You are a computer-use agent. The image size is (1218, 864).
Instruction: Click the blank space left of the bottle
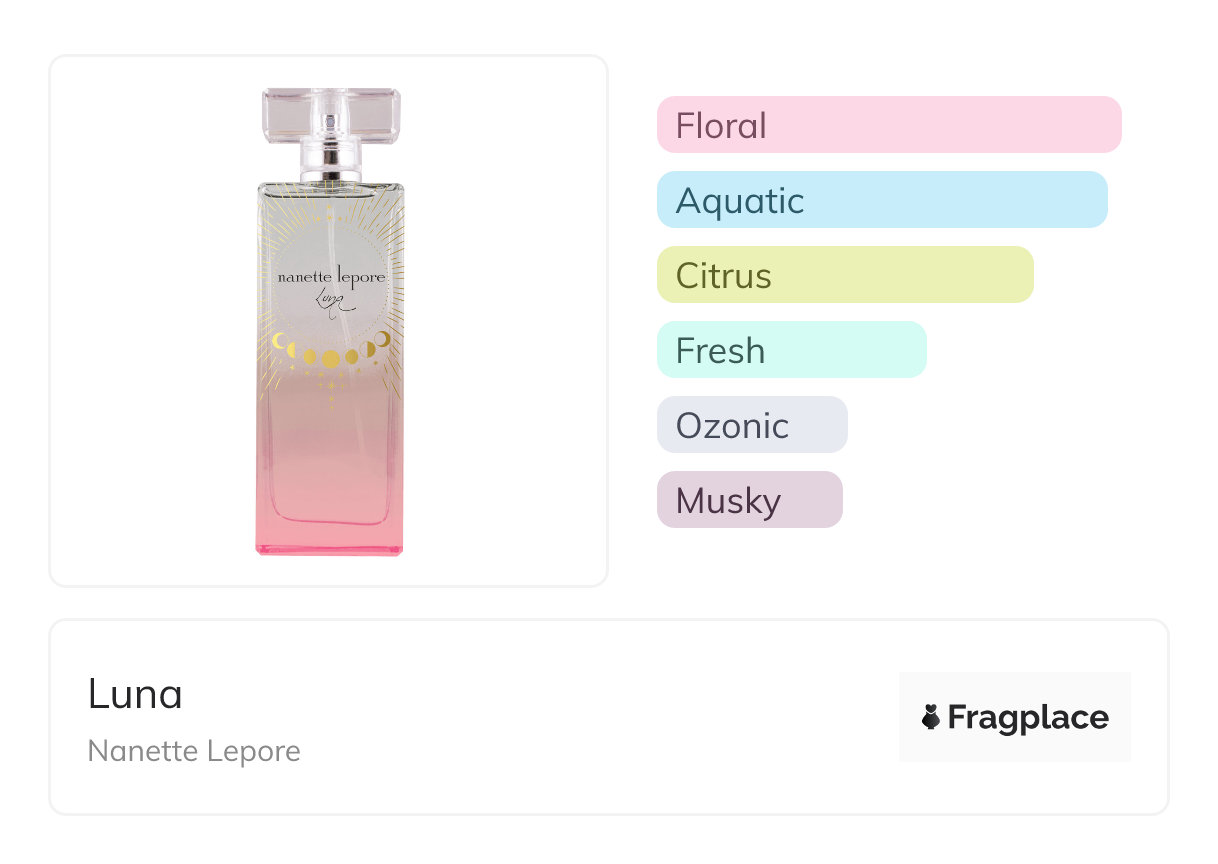(150, 320)
